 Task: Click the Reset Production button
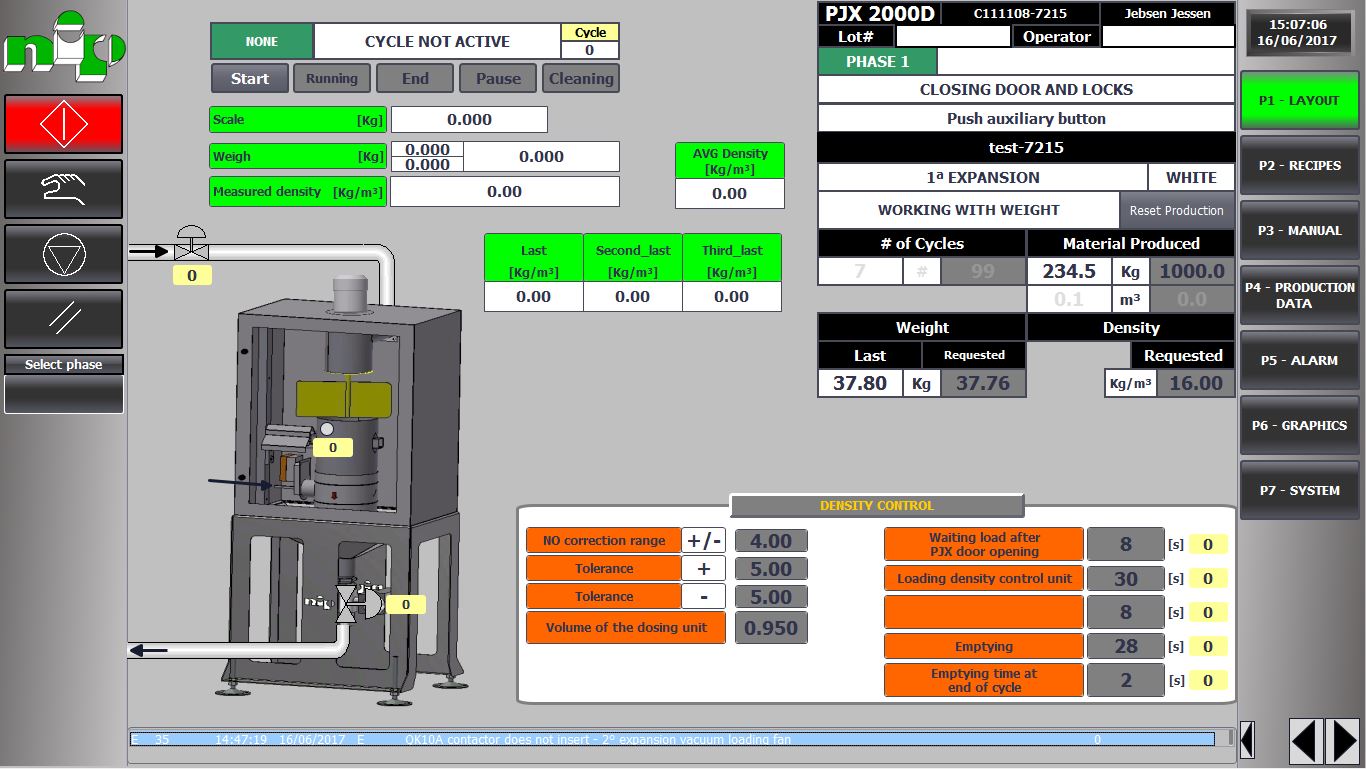[x=1177, y=210]
